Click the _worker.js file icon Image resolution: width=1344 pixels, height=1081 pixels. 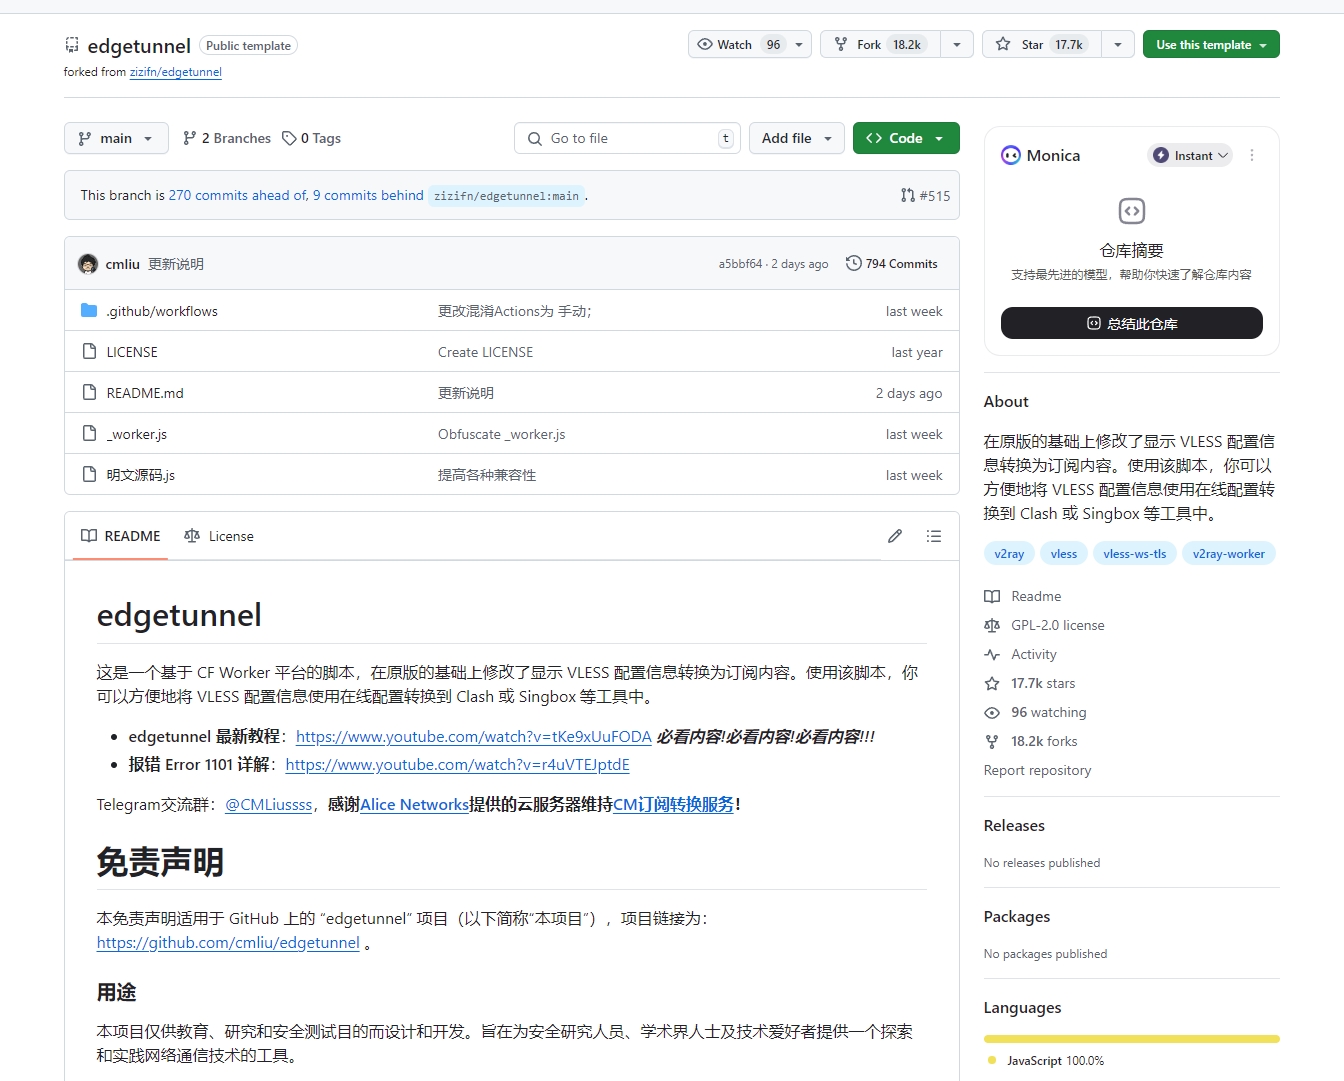pos(89,434)
